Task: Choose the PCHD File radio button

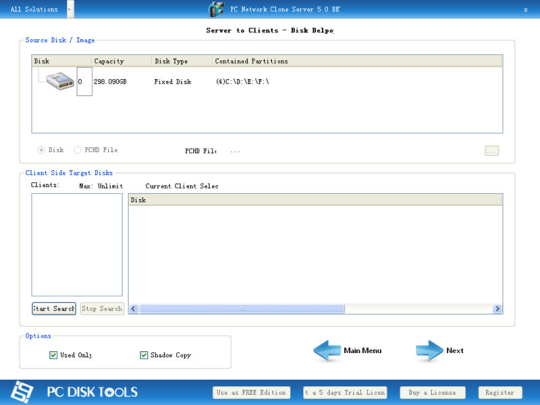Action: (77, 150)
